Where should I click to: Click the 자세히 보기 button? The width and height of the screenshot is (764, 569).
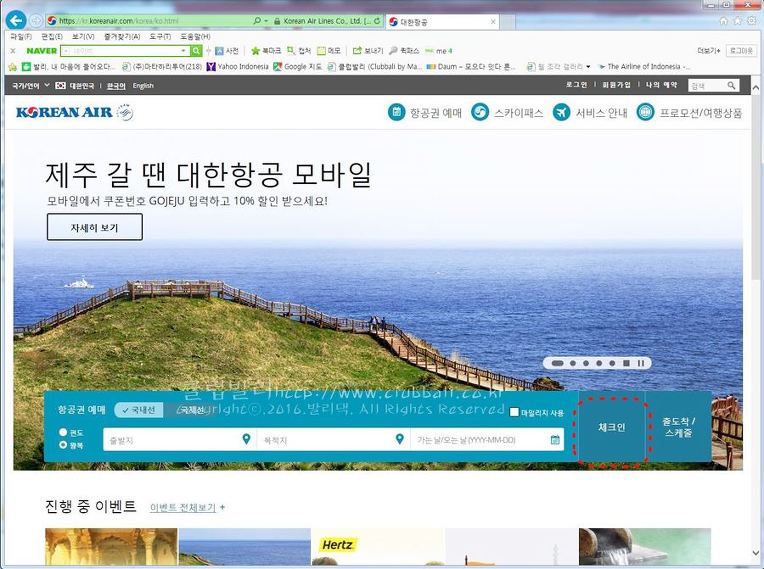95,227
